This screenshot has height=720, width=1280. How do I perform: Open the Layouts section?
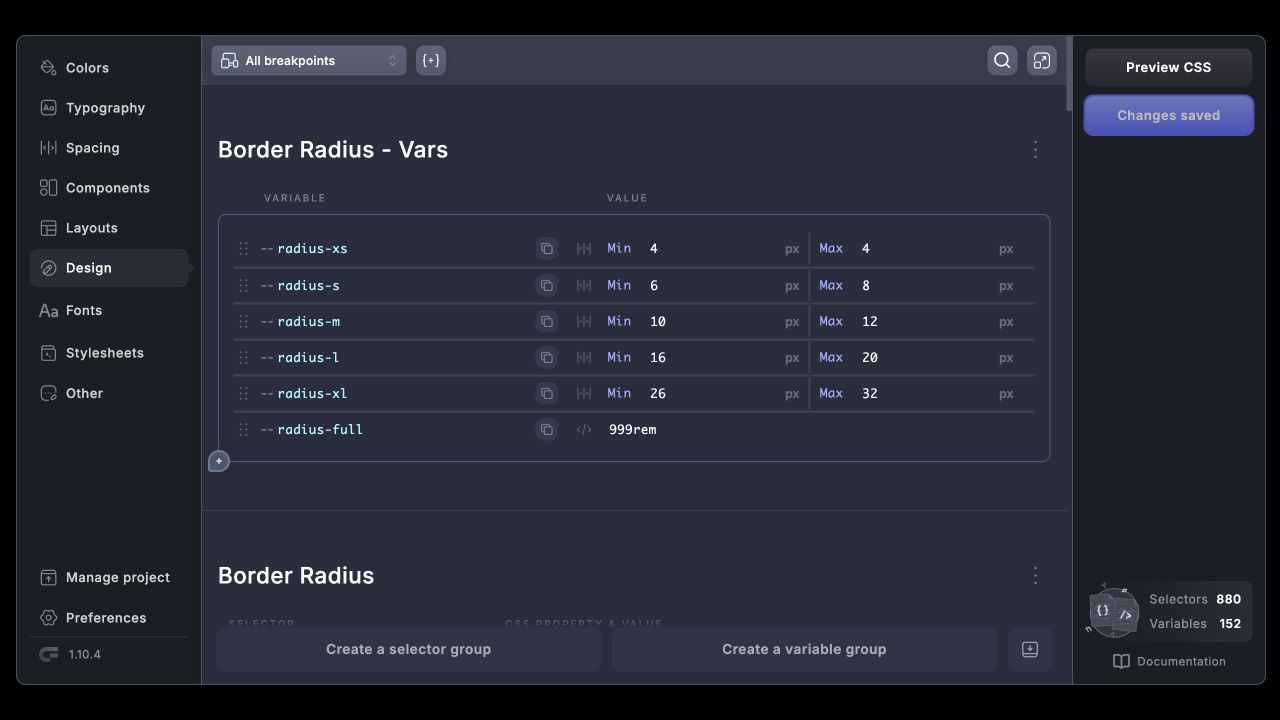point(109,228)
